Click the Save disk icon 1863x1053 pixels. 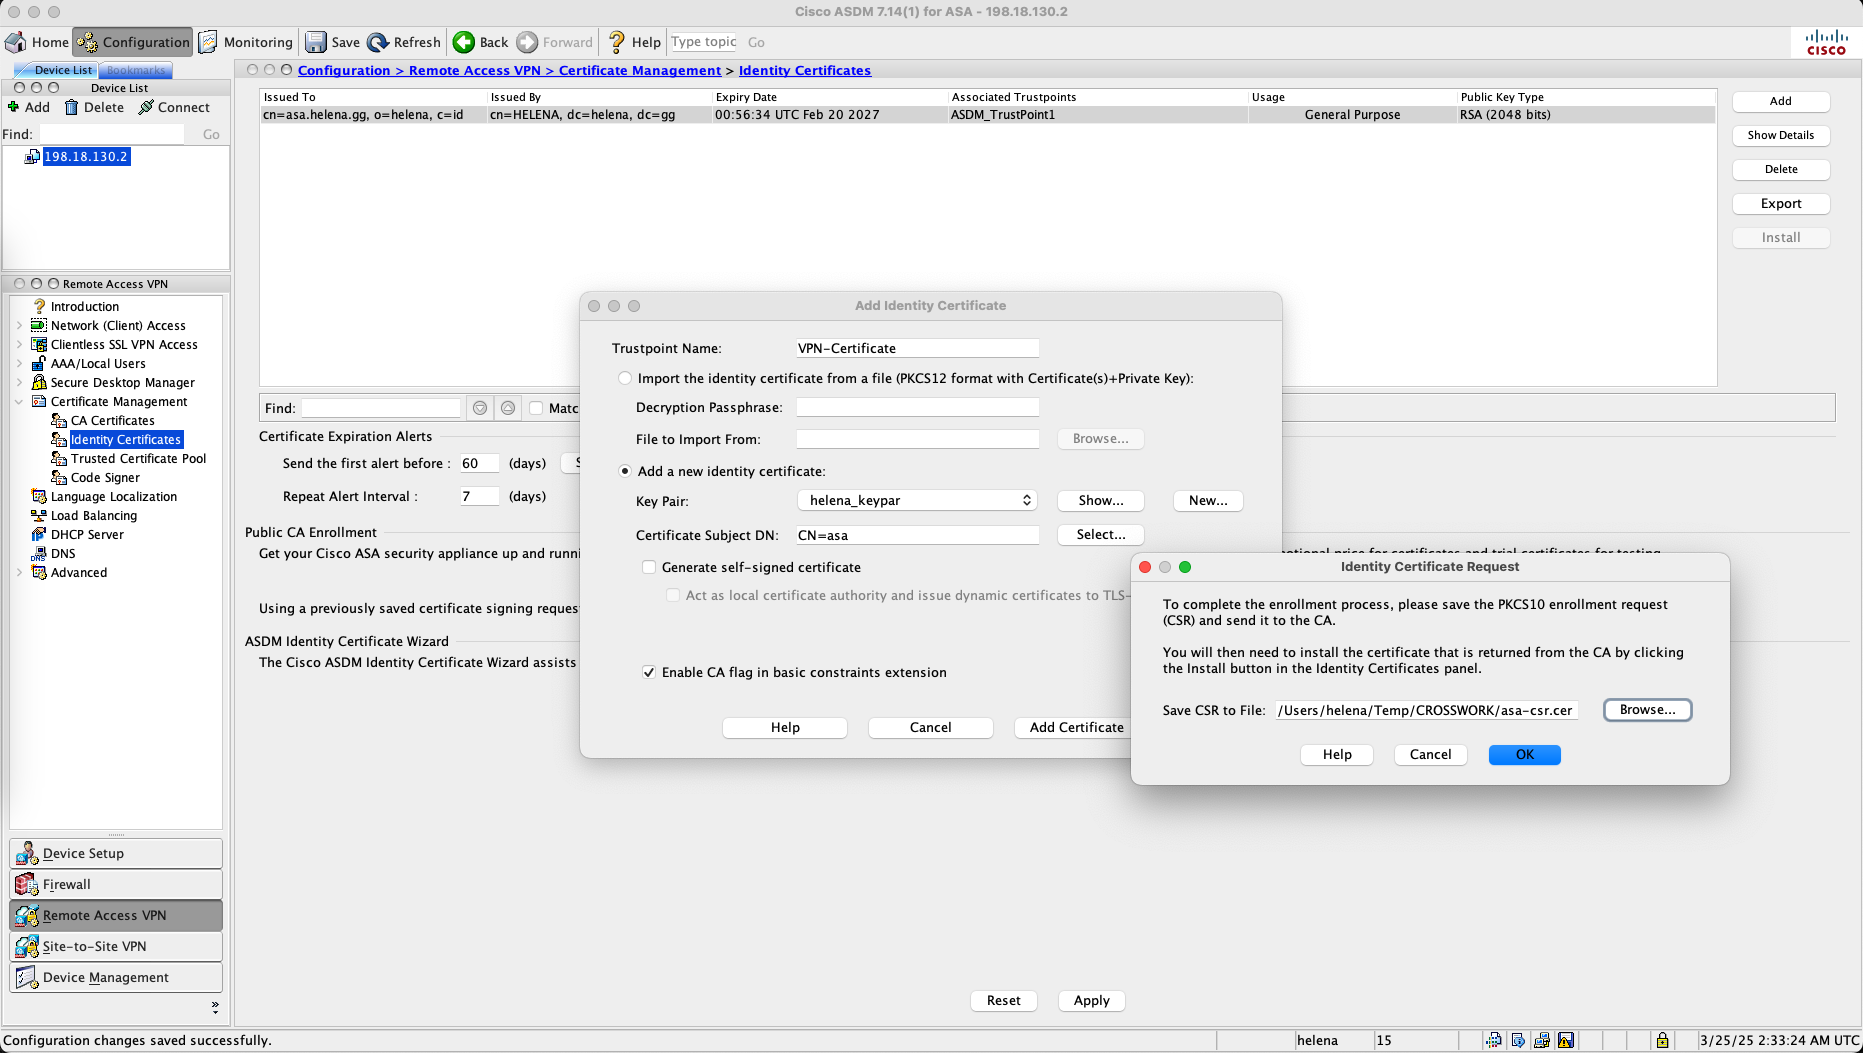tap(316, 42)
